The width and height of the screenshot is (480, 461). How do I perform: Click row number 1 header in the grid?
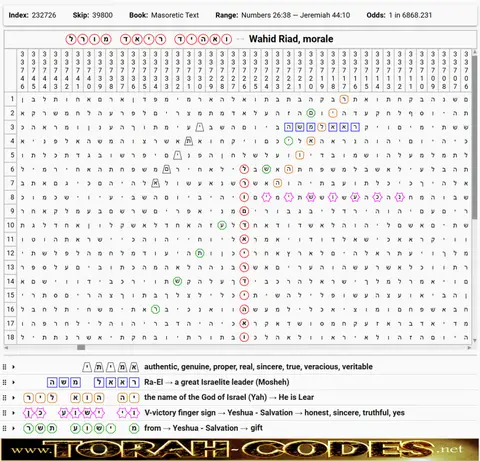click(11, 99)
